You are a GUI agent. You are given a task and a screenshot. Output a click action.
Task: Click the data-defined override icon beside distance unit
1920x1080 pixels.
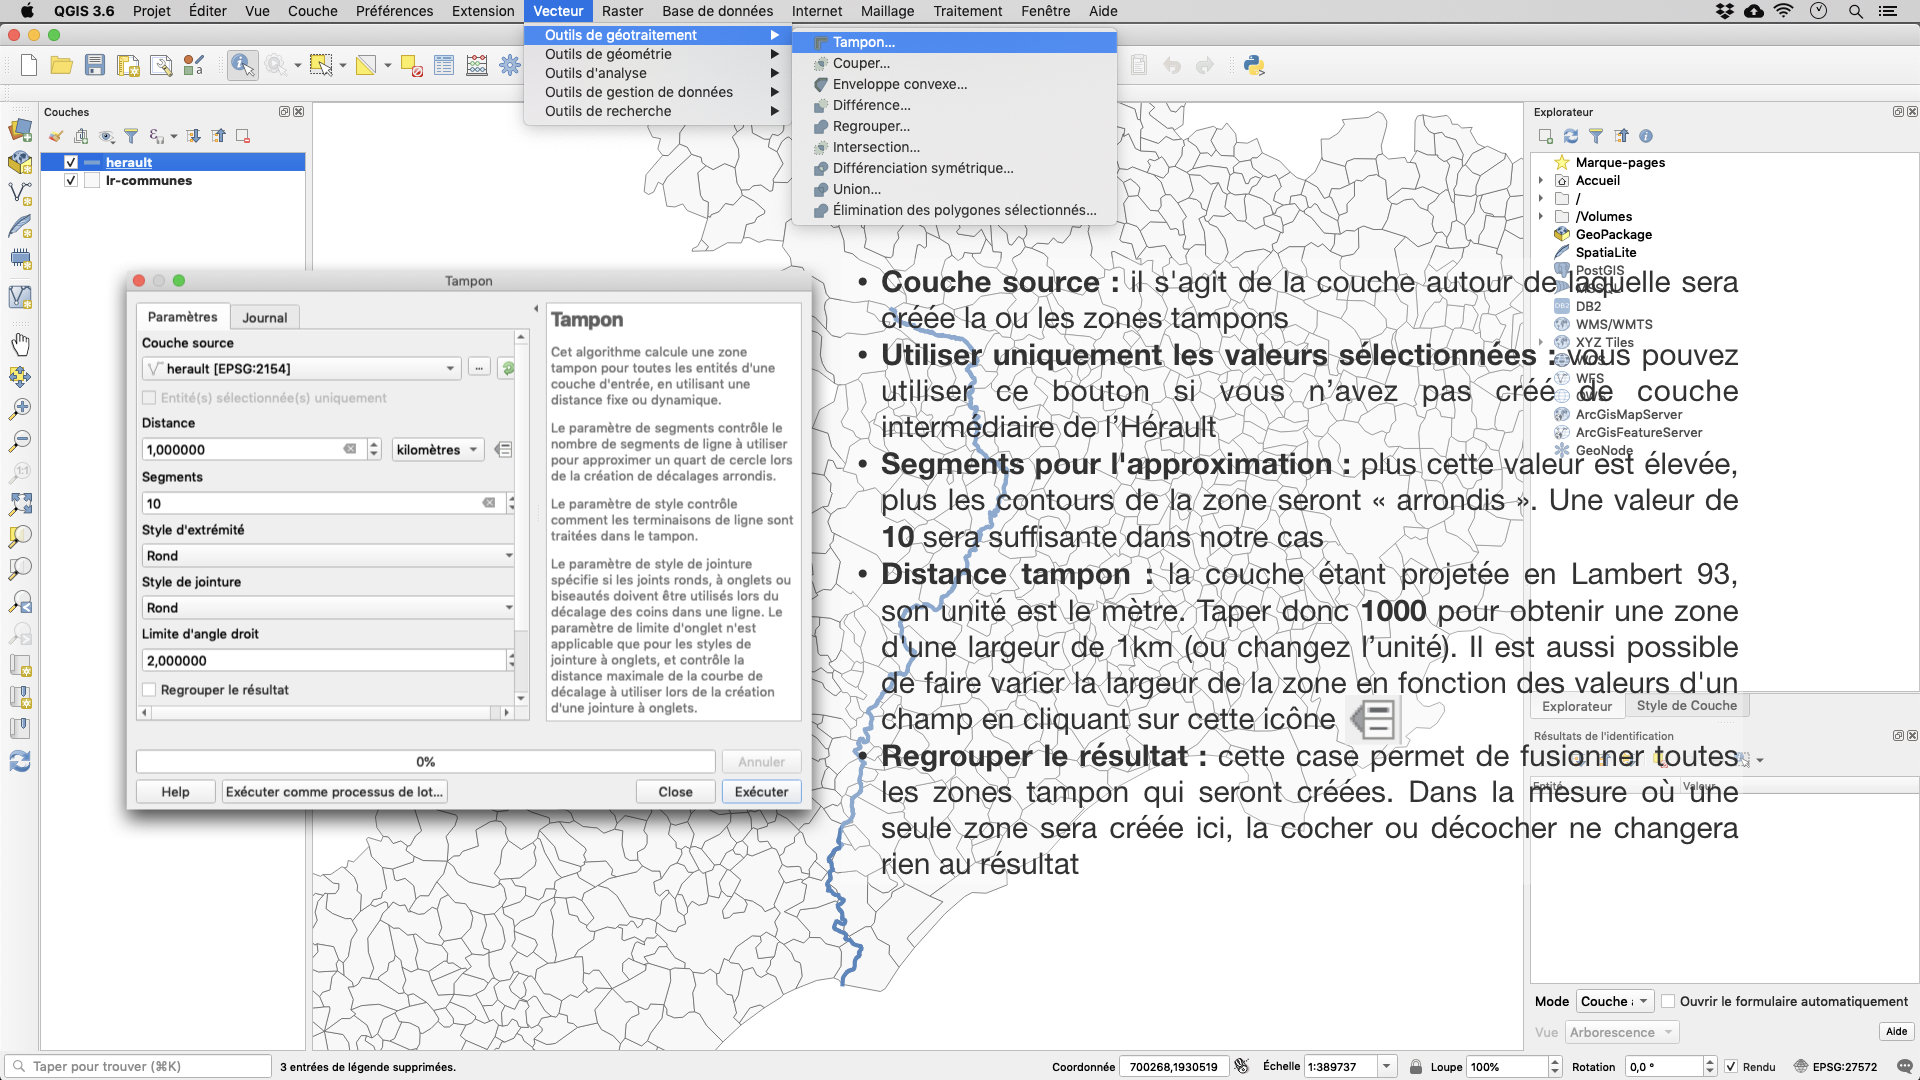[504, 450]
